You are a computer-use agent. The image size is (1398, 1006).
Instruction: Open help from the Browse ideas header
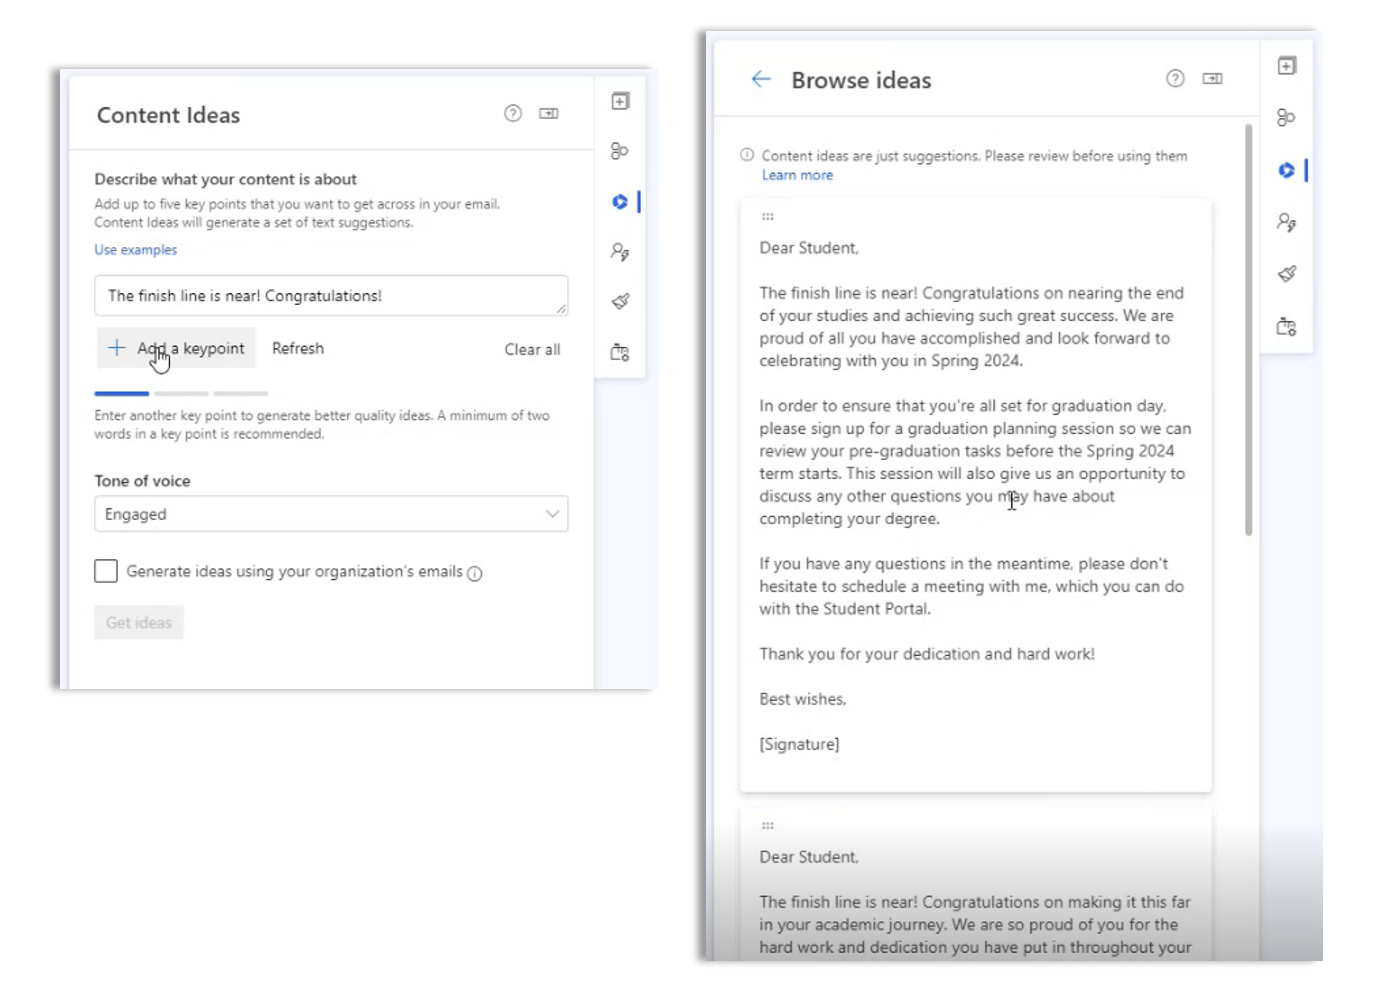pos(1175,79)
